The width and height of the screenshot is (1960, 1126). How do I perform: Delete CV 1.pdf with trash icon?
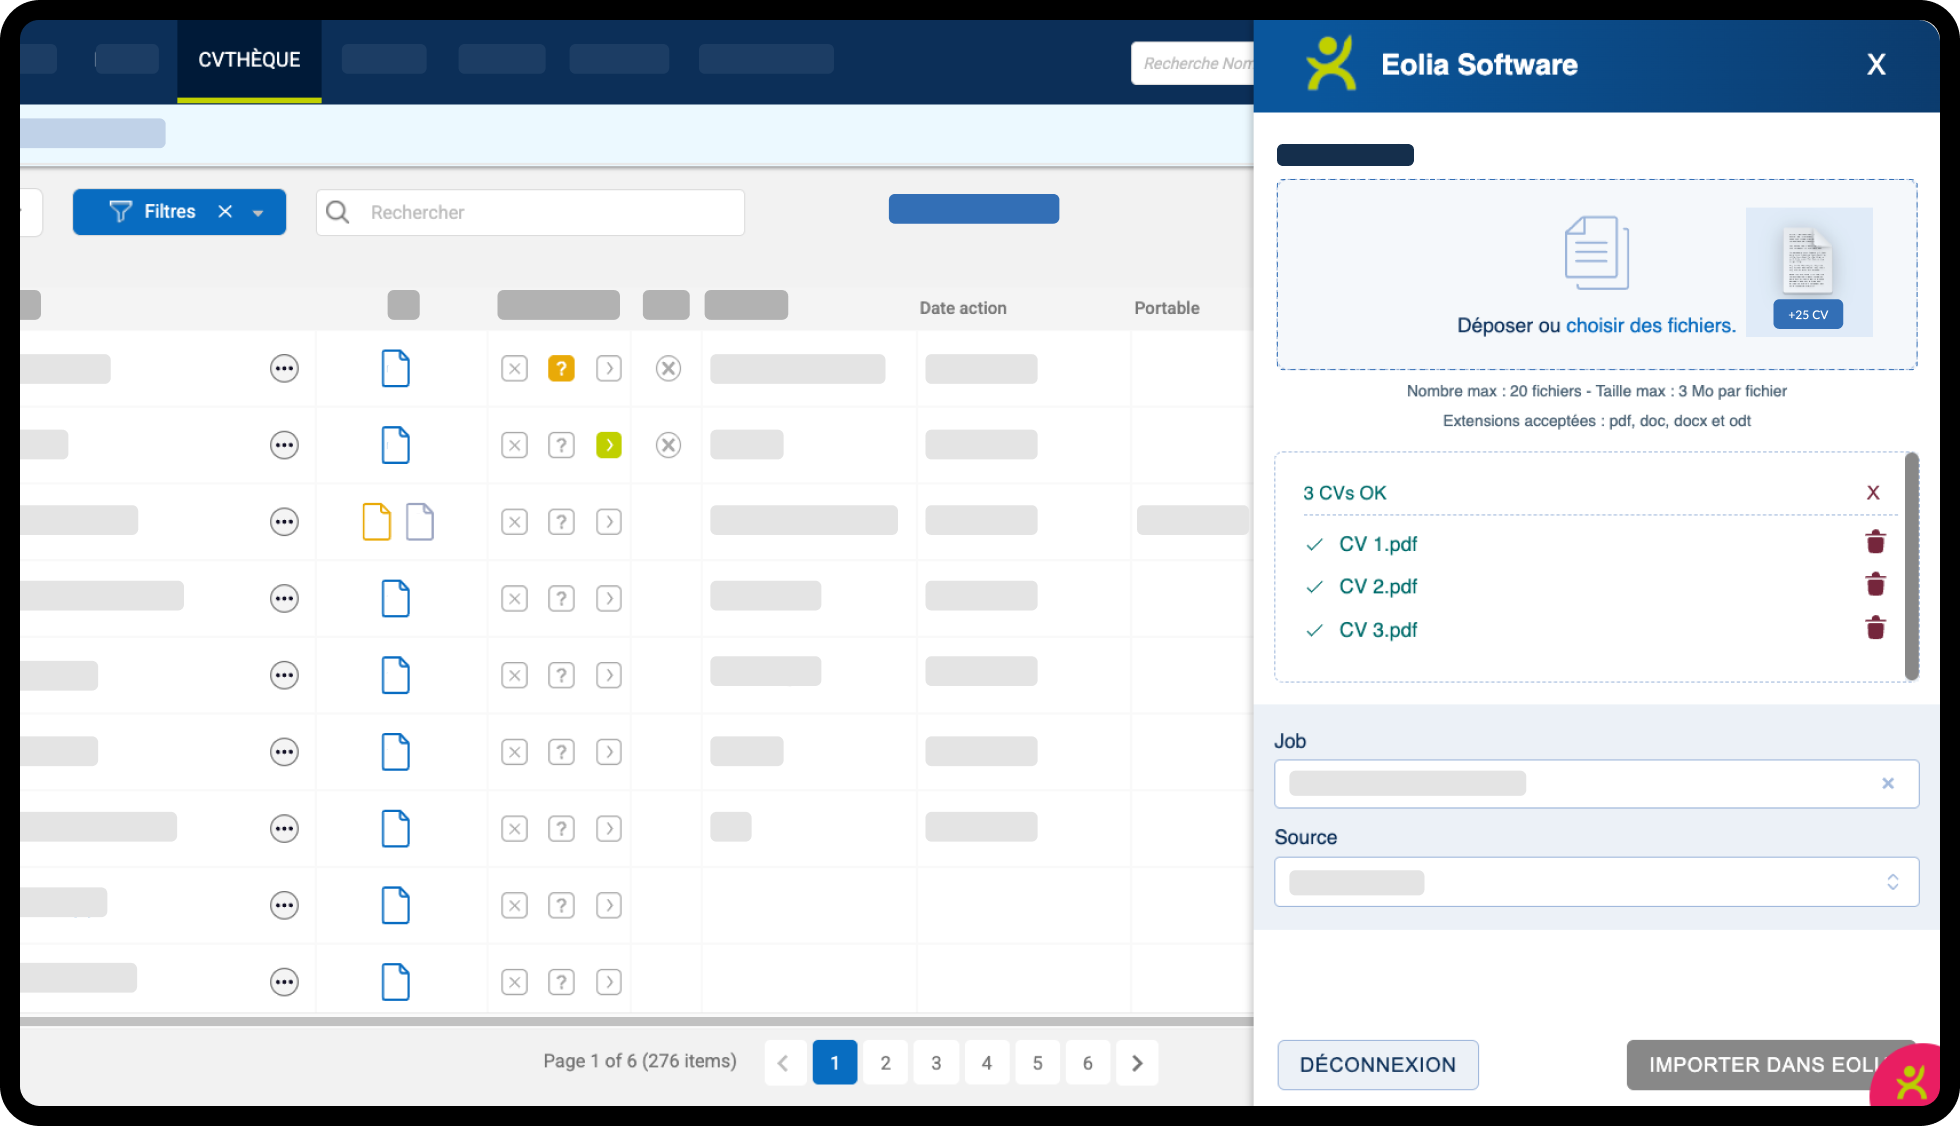[1875, 543]
